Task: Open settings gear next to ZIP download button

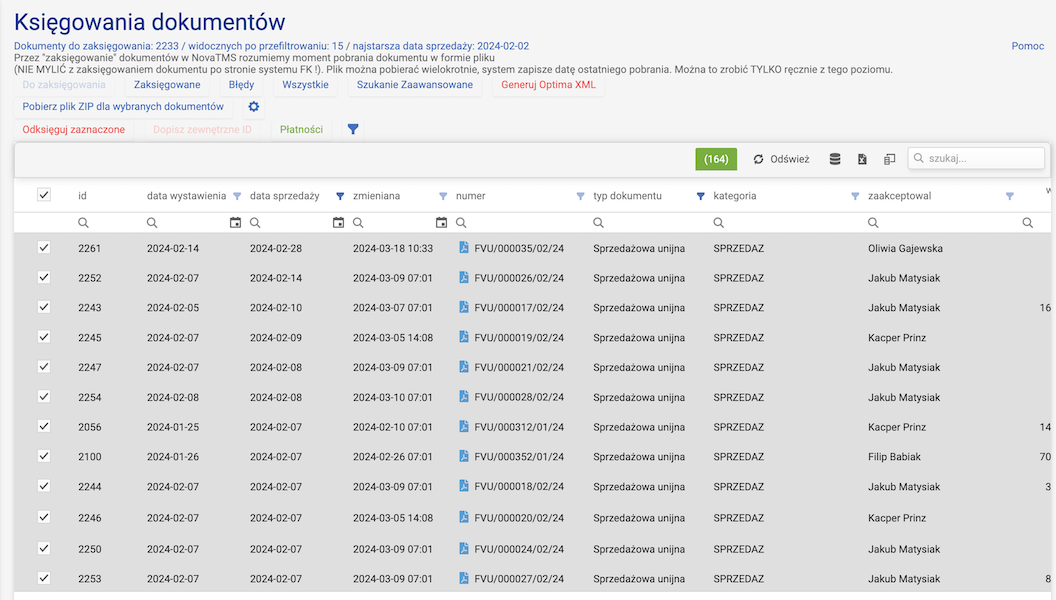Action: click(254, 107)
